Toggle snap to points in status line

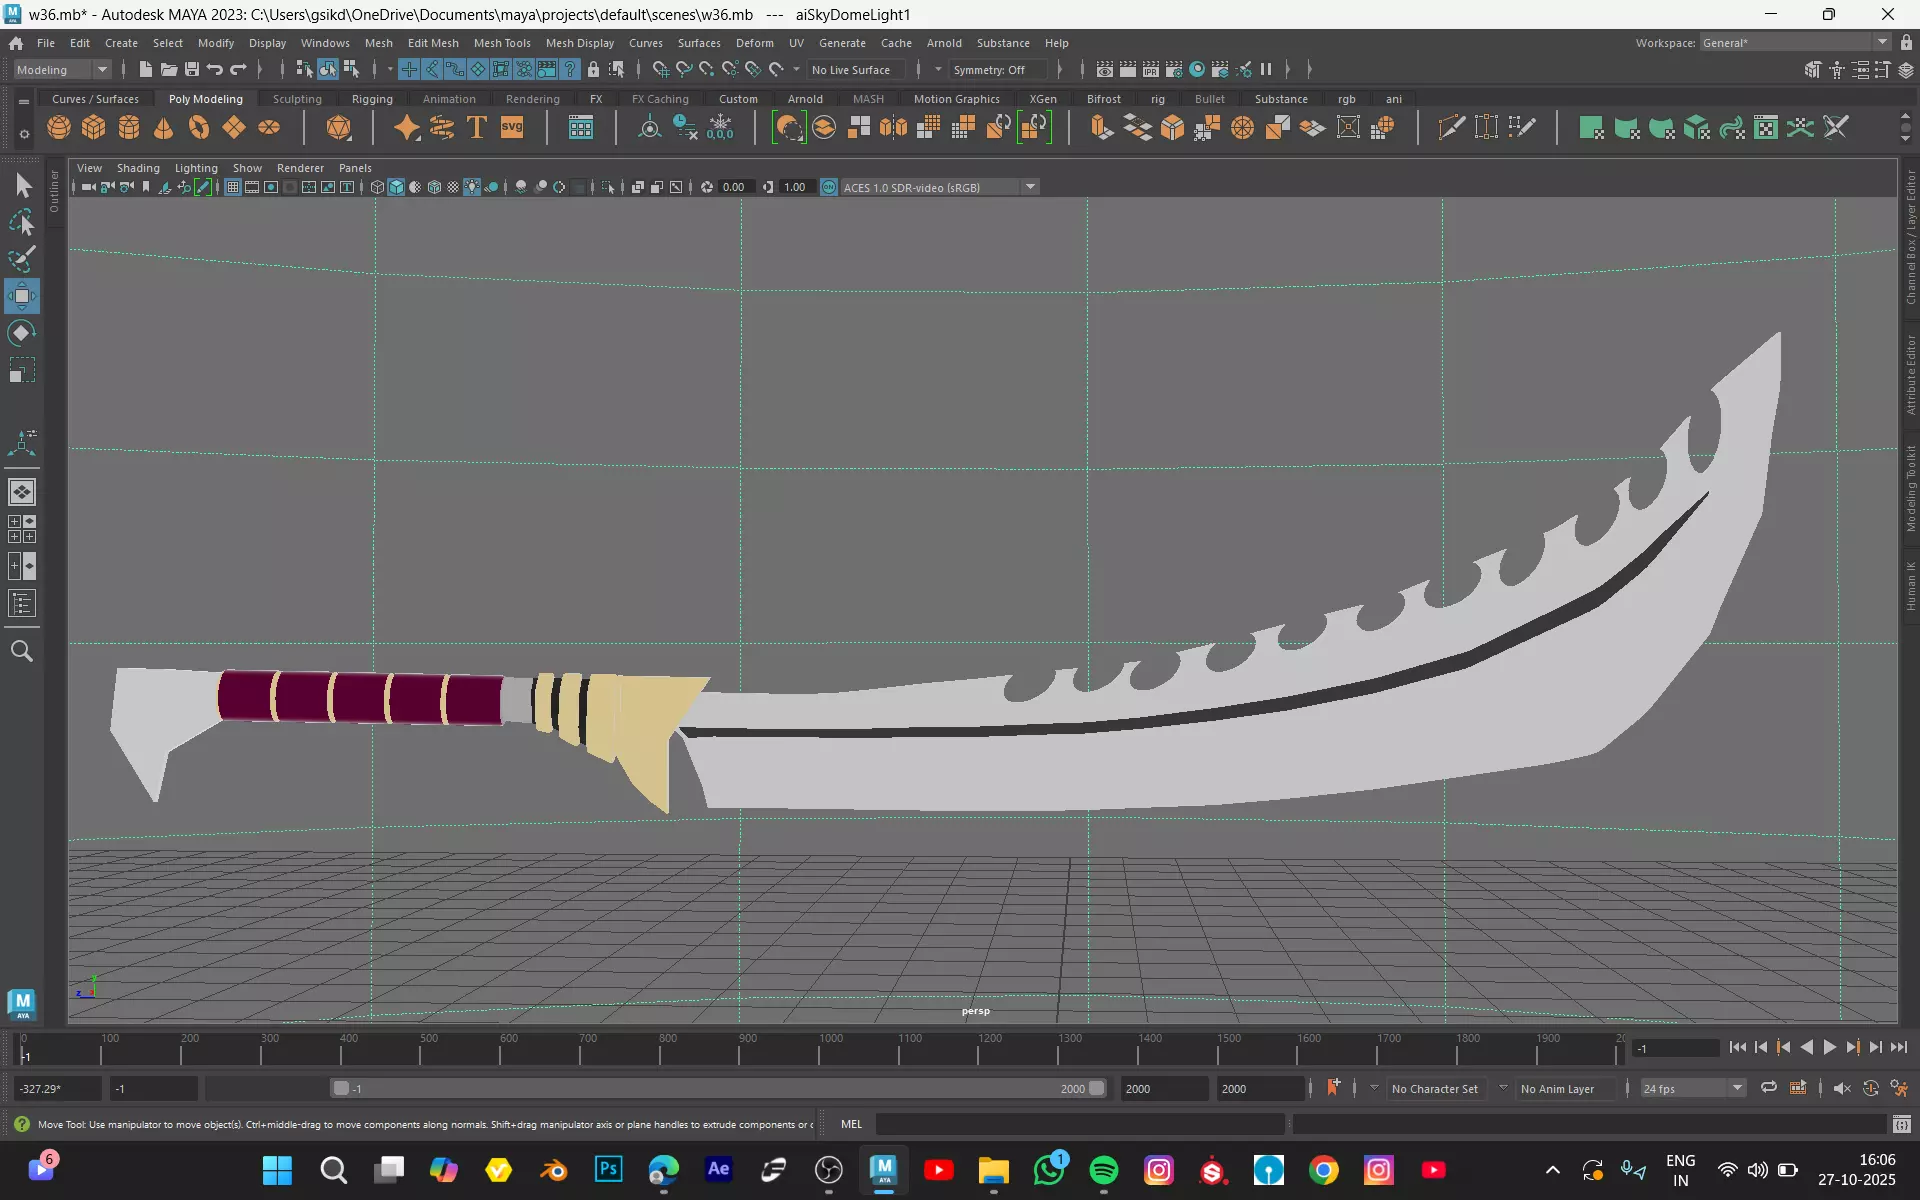pyautogui.click(x=707, y=69)
